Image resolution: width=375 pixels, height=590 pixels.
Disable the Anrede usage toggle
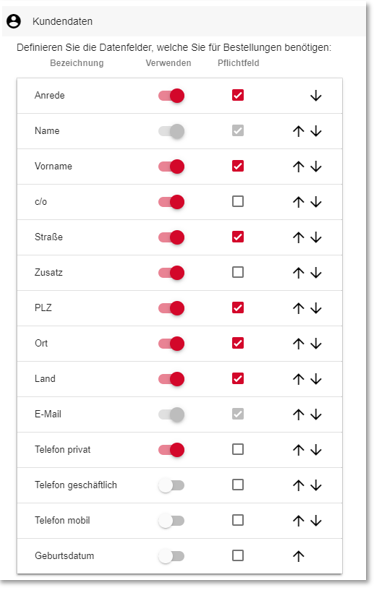(171, 96)
